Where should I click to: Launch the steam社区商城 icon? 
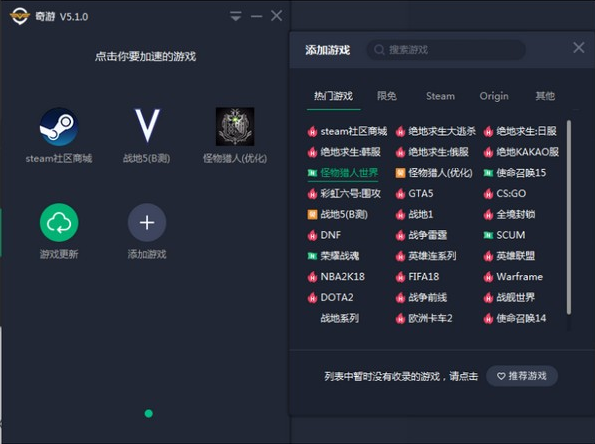(59, 127)
